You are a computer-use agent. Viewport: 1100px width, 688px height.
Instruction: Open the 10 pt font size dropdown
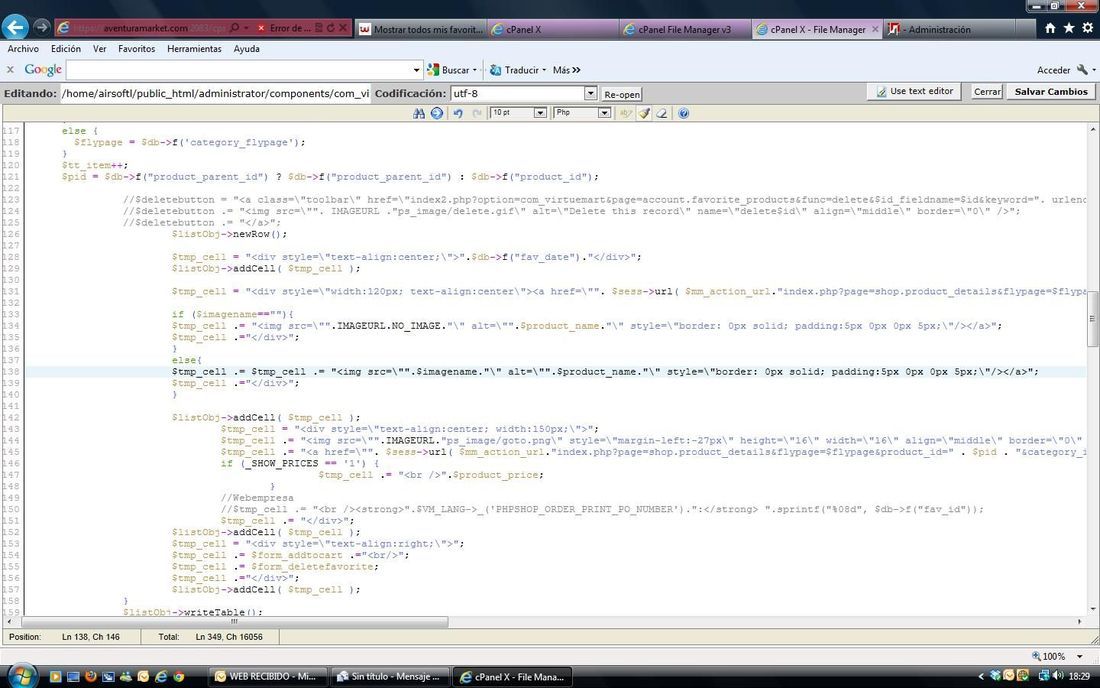pos(539,113)
